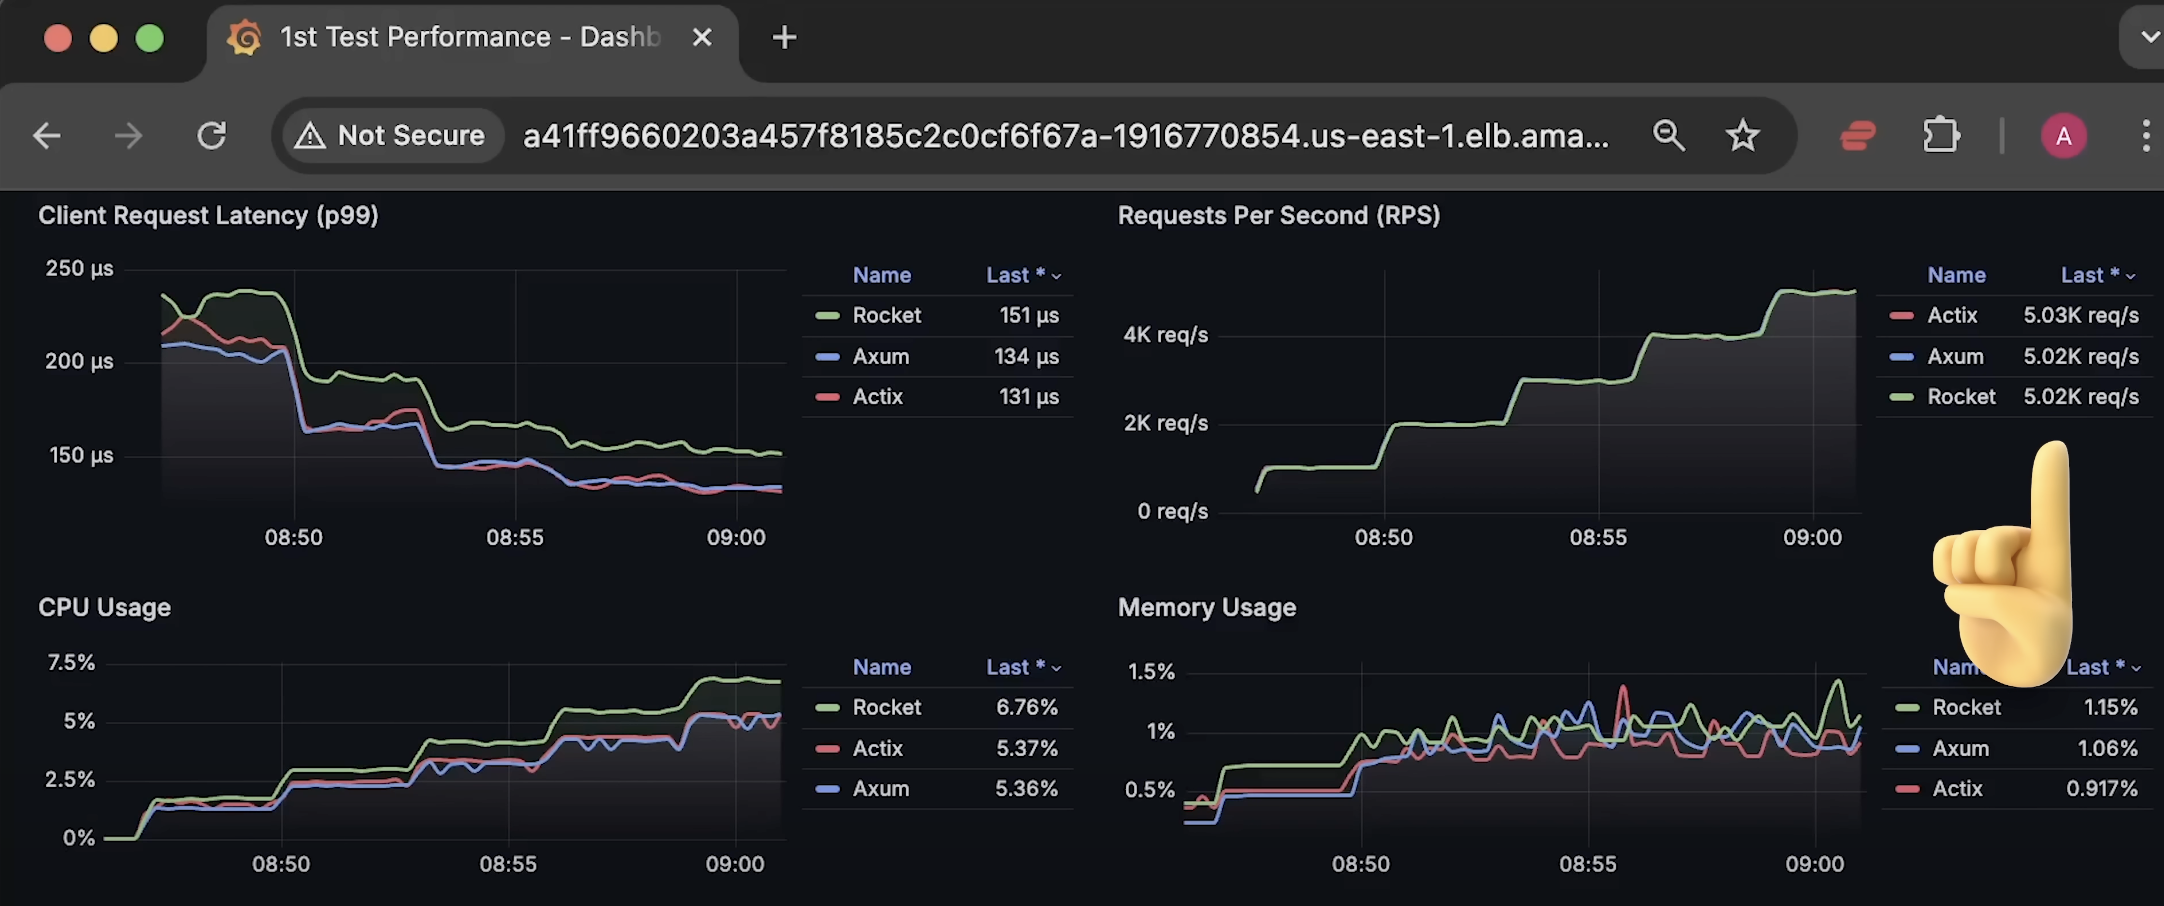2164x906 pixels.
Task: Go back using the browser back arrow
Action: (x=47, y=135)
